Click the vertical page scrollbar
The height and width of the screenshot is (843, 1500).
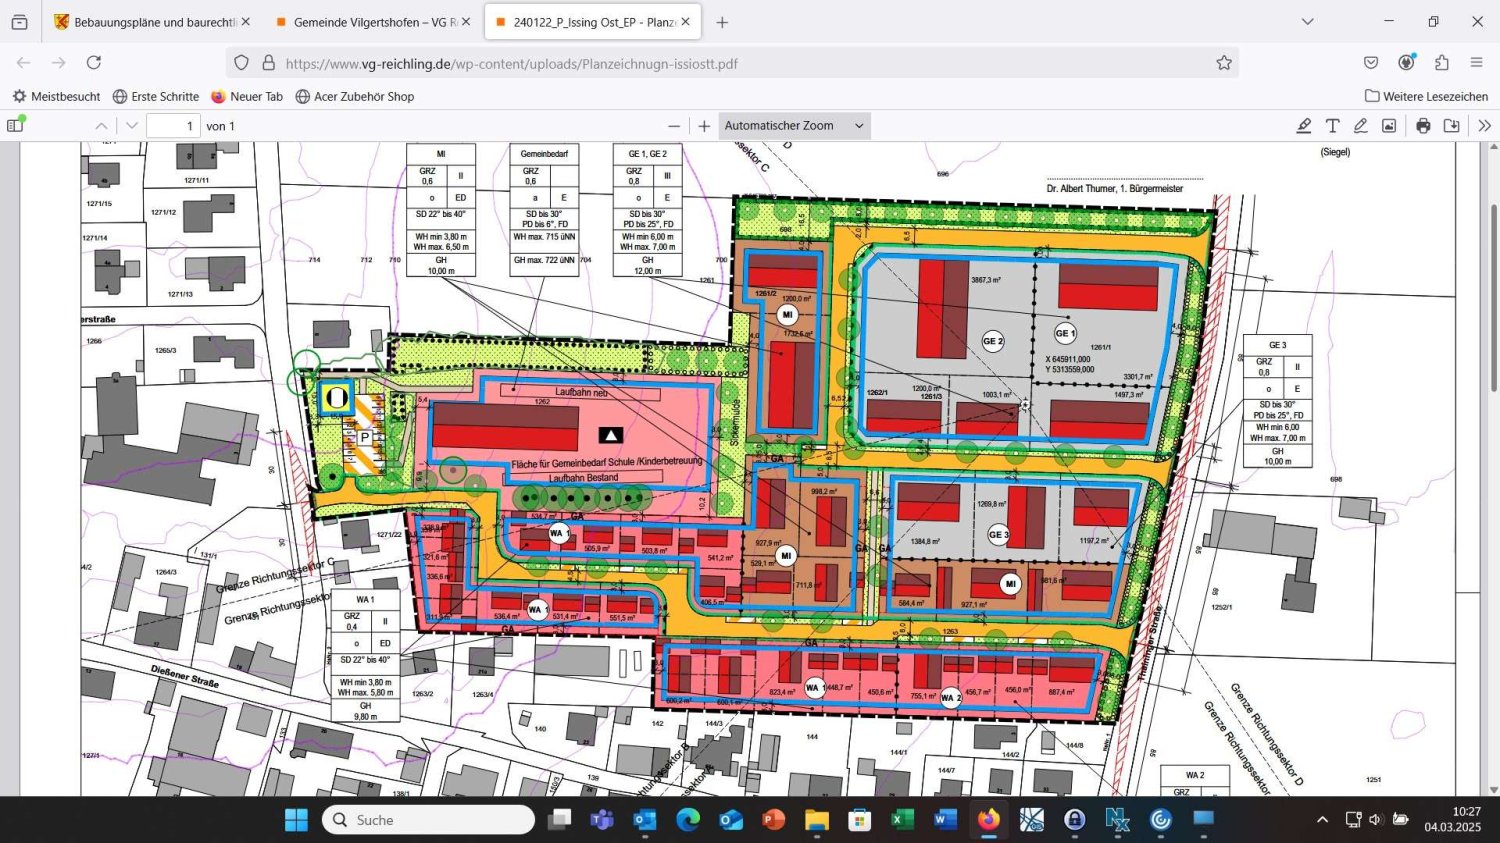coord(1494,300)
